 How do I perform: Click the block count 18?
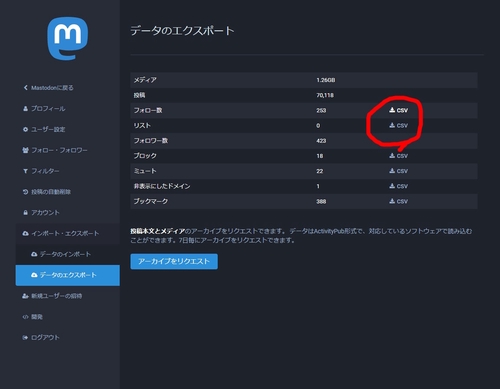320,156
